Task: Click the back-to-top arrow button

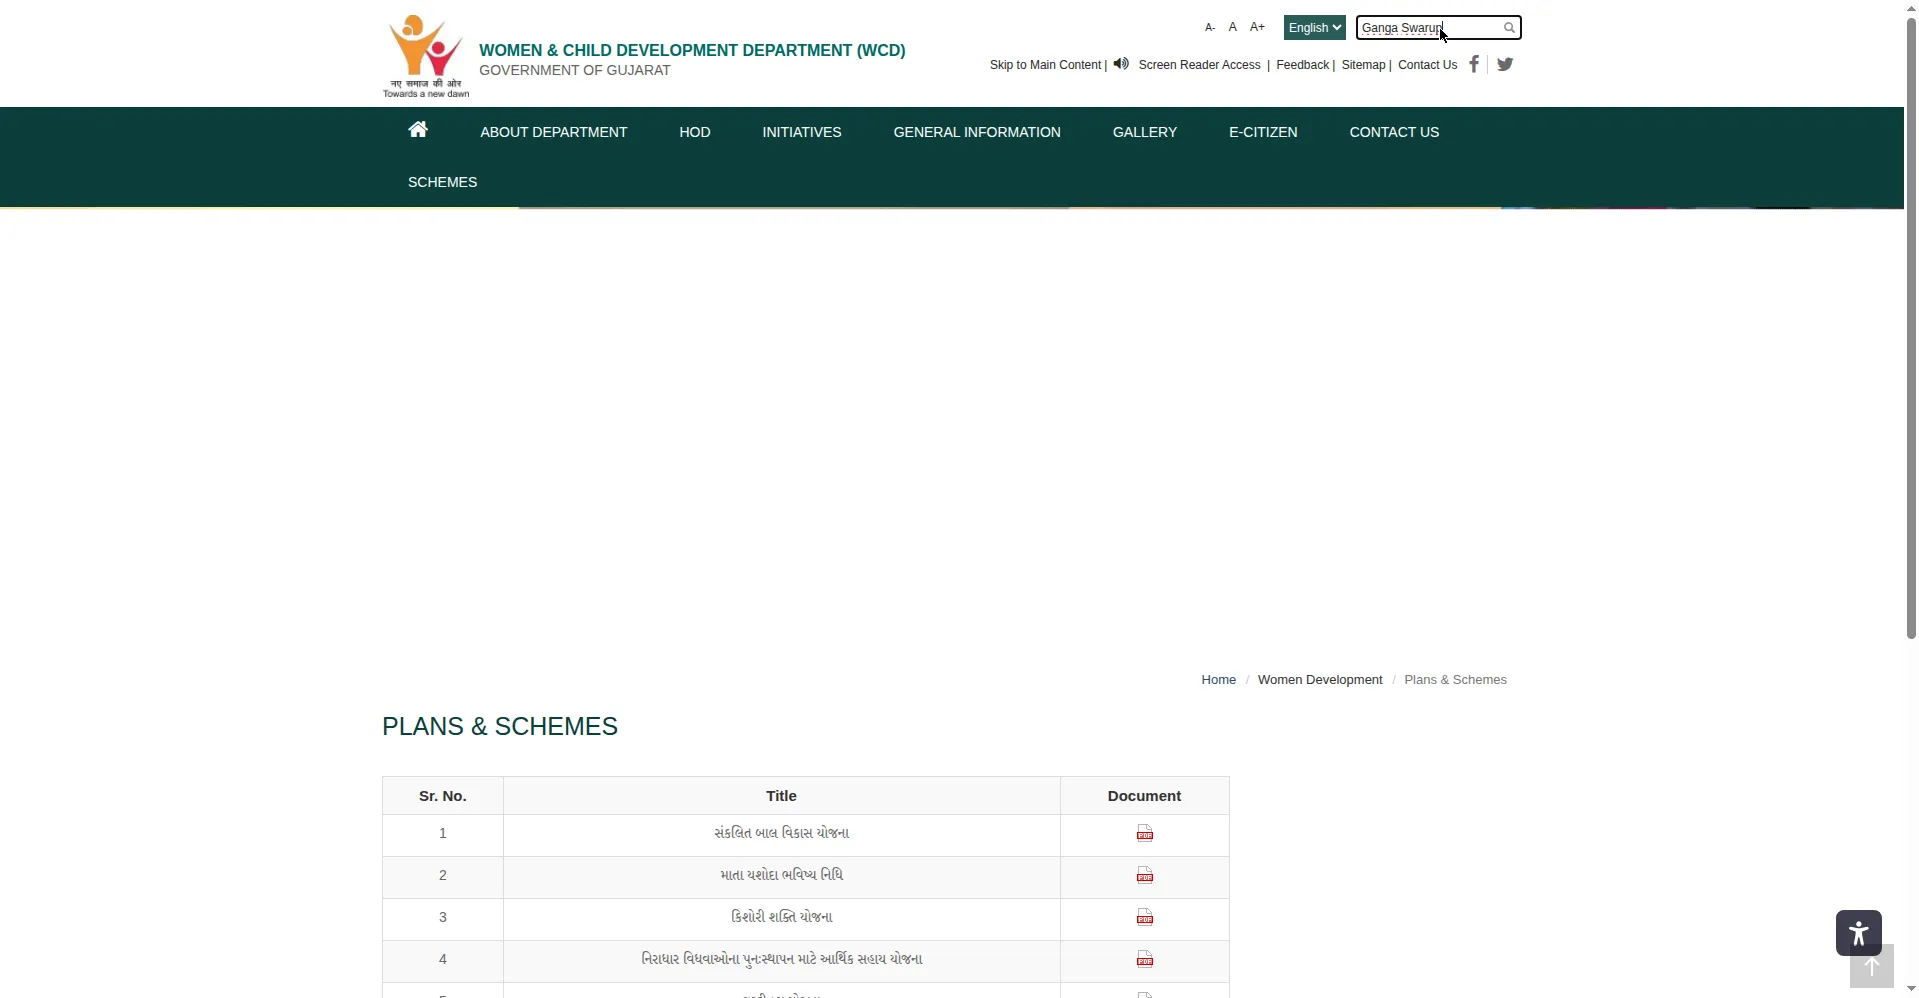Action: point(1872,967)
